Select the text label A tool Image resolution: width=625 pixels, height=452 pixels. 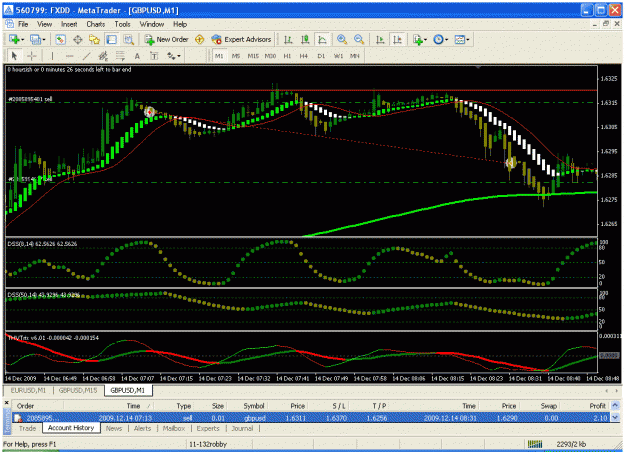(x=137, y=56)
